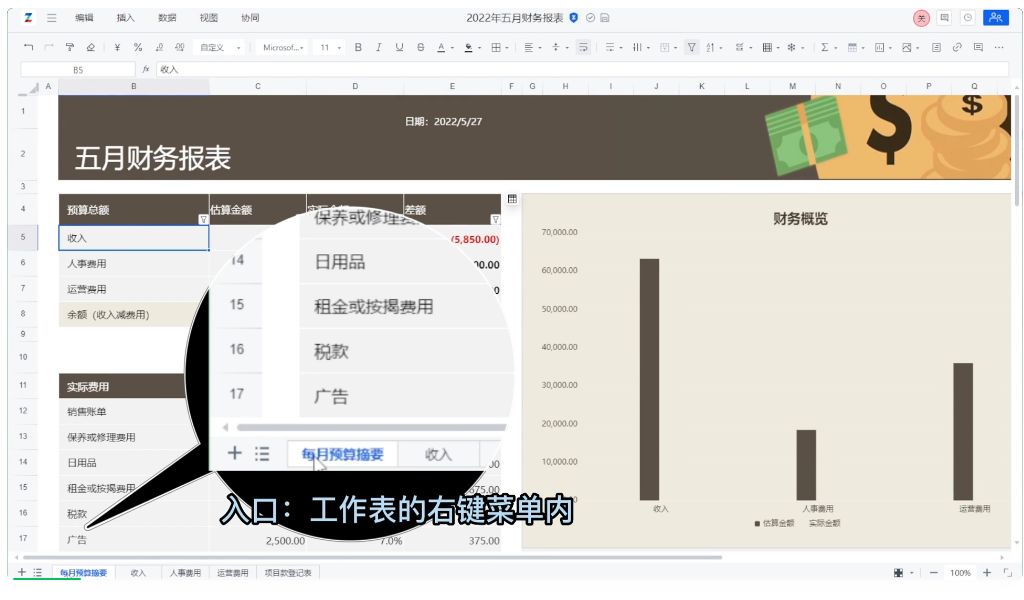Open the all sheets list icon

pos(38,573)
